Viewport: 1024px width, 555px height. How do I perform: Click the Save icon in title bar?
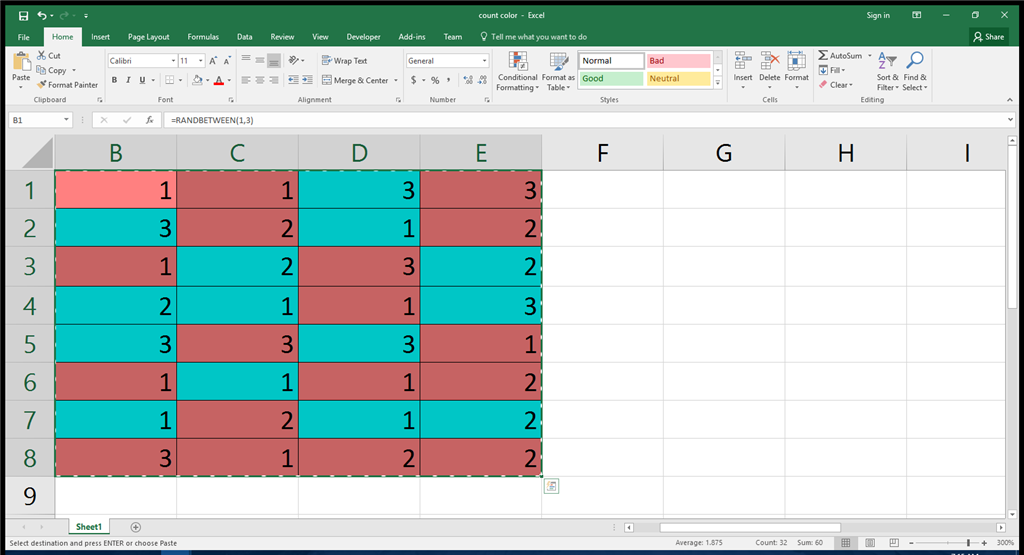pos(24,15)
